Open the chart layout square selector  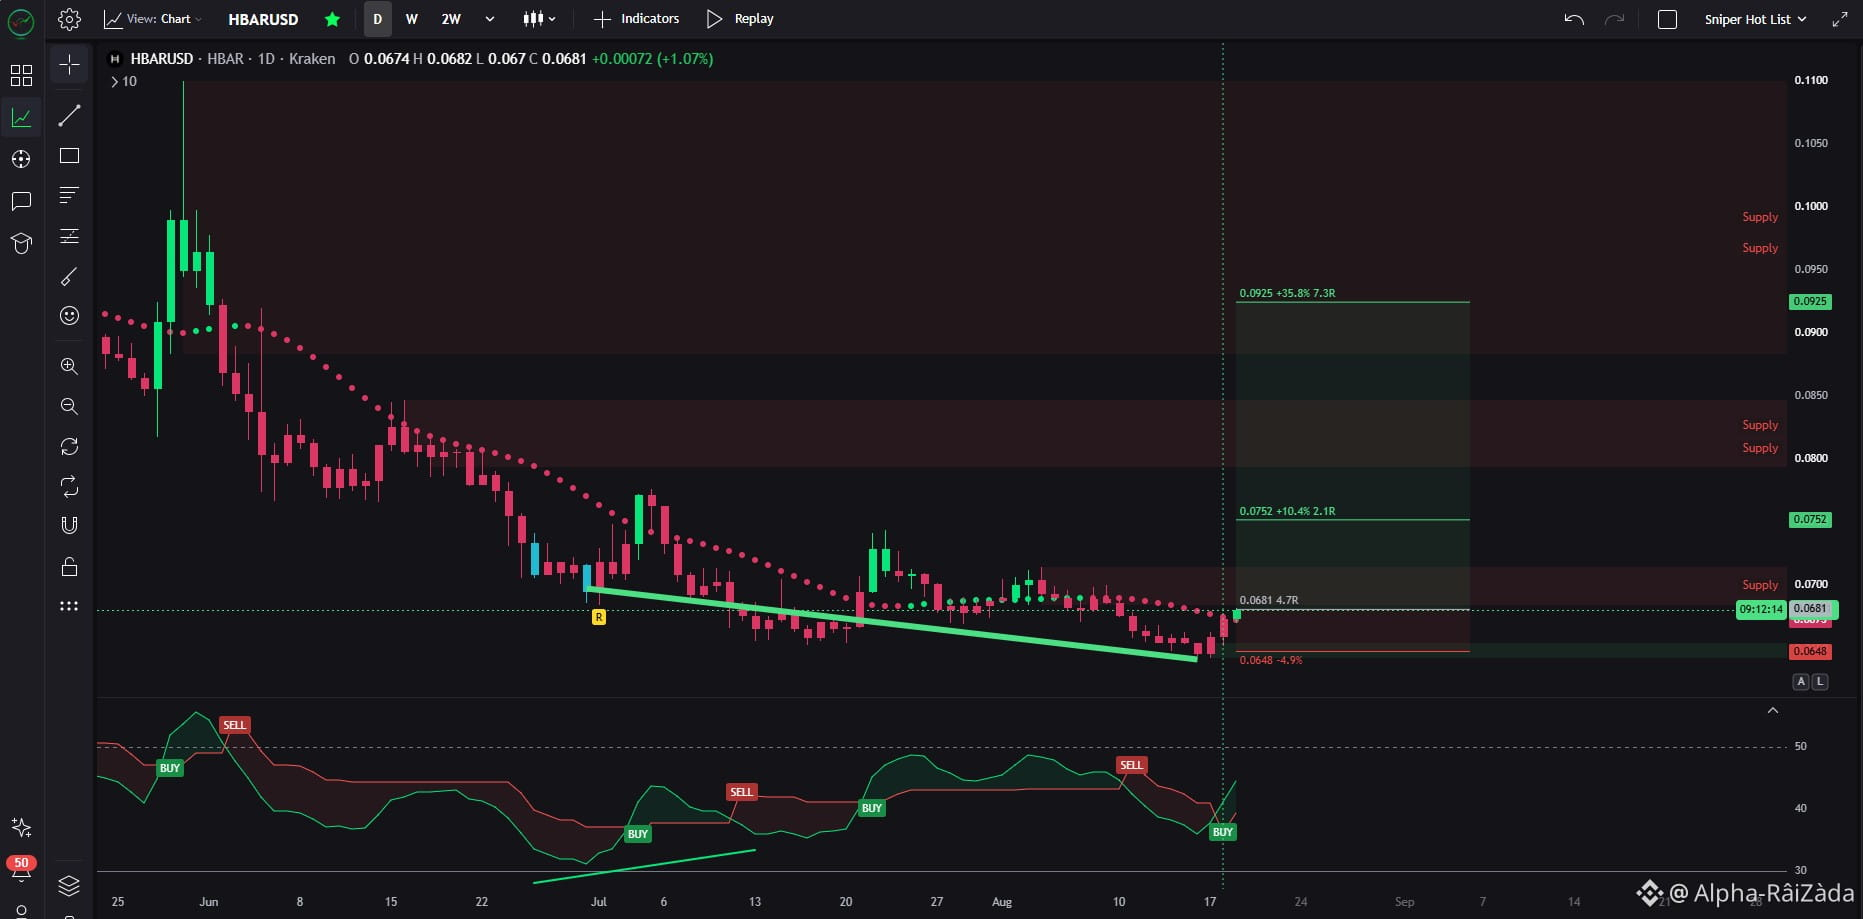[x=1667, y=19]
